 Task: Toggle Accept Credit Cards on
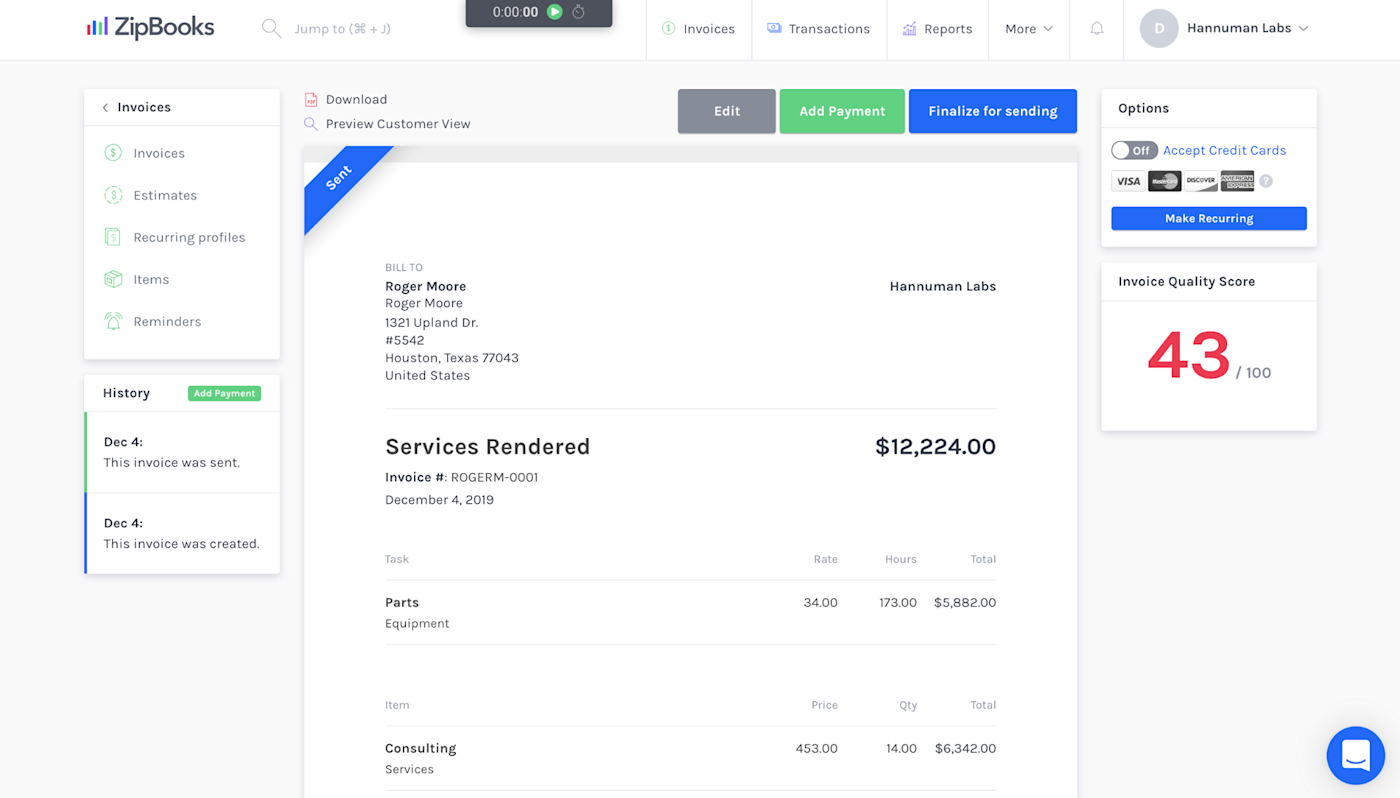tap(1134, 149)
